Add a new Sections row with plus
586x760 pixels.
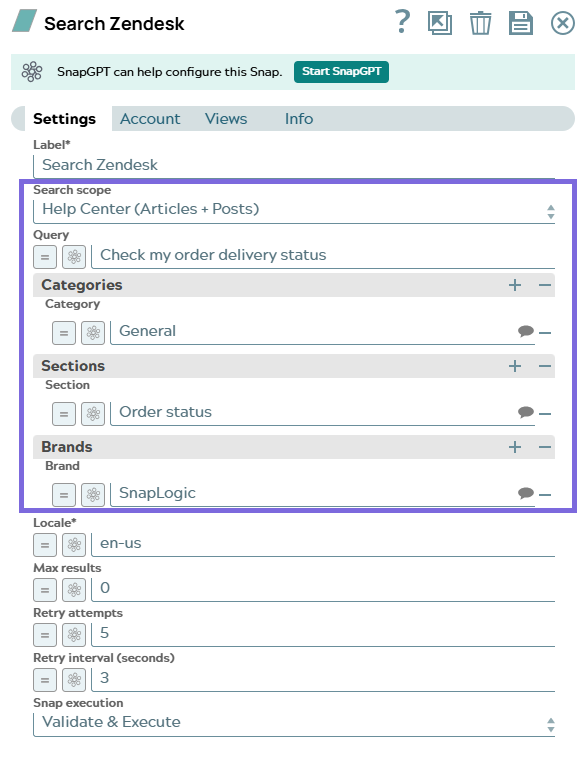515,366
